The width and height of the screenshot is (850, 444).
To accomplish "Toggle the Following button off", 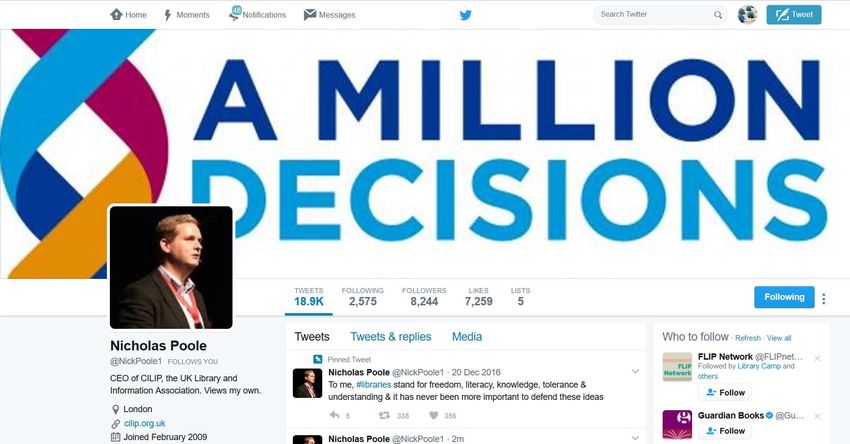I will [784, 297].
